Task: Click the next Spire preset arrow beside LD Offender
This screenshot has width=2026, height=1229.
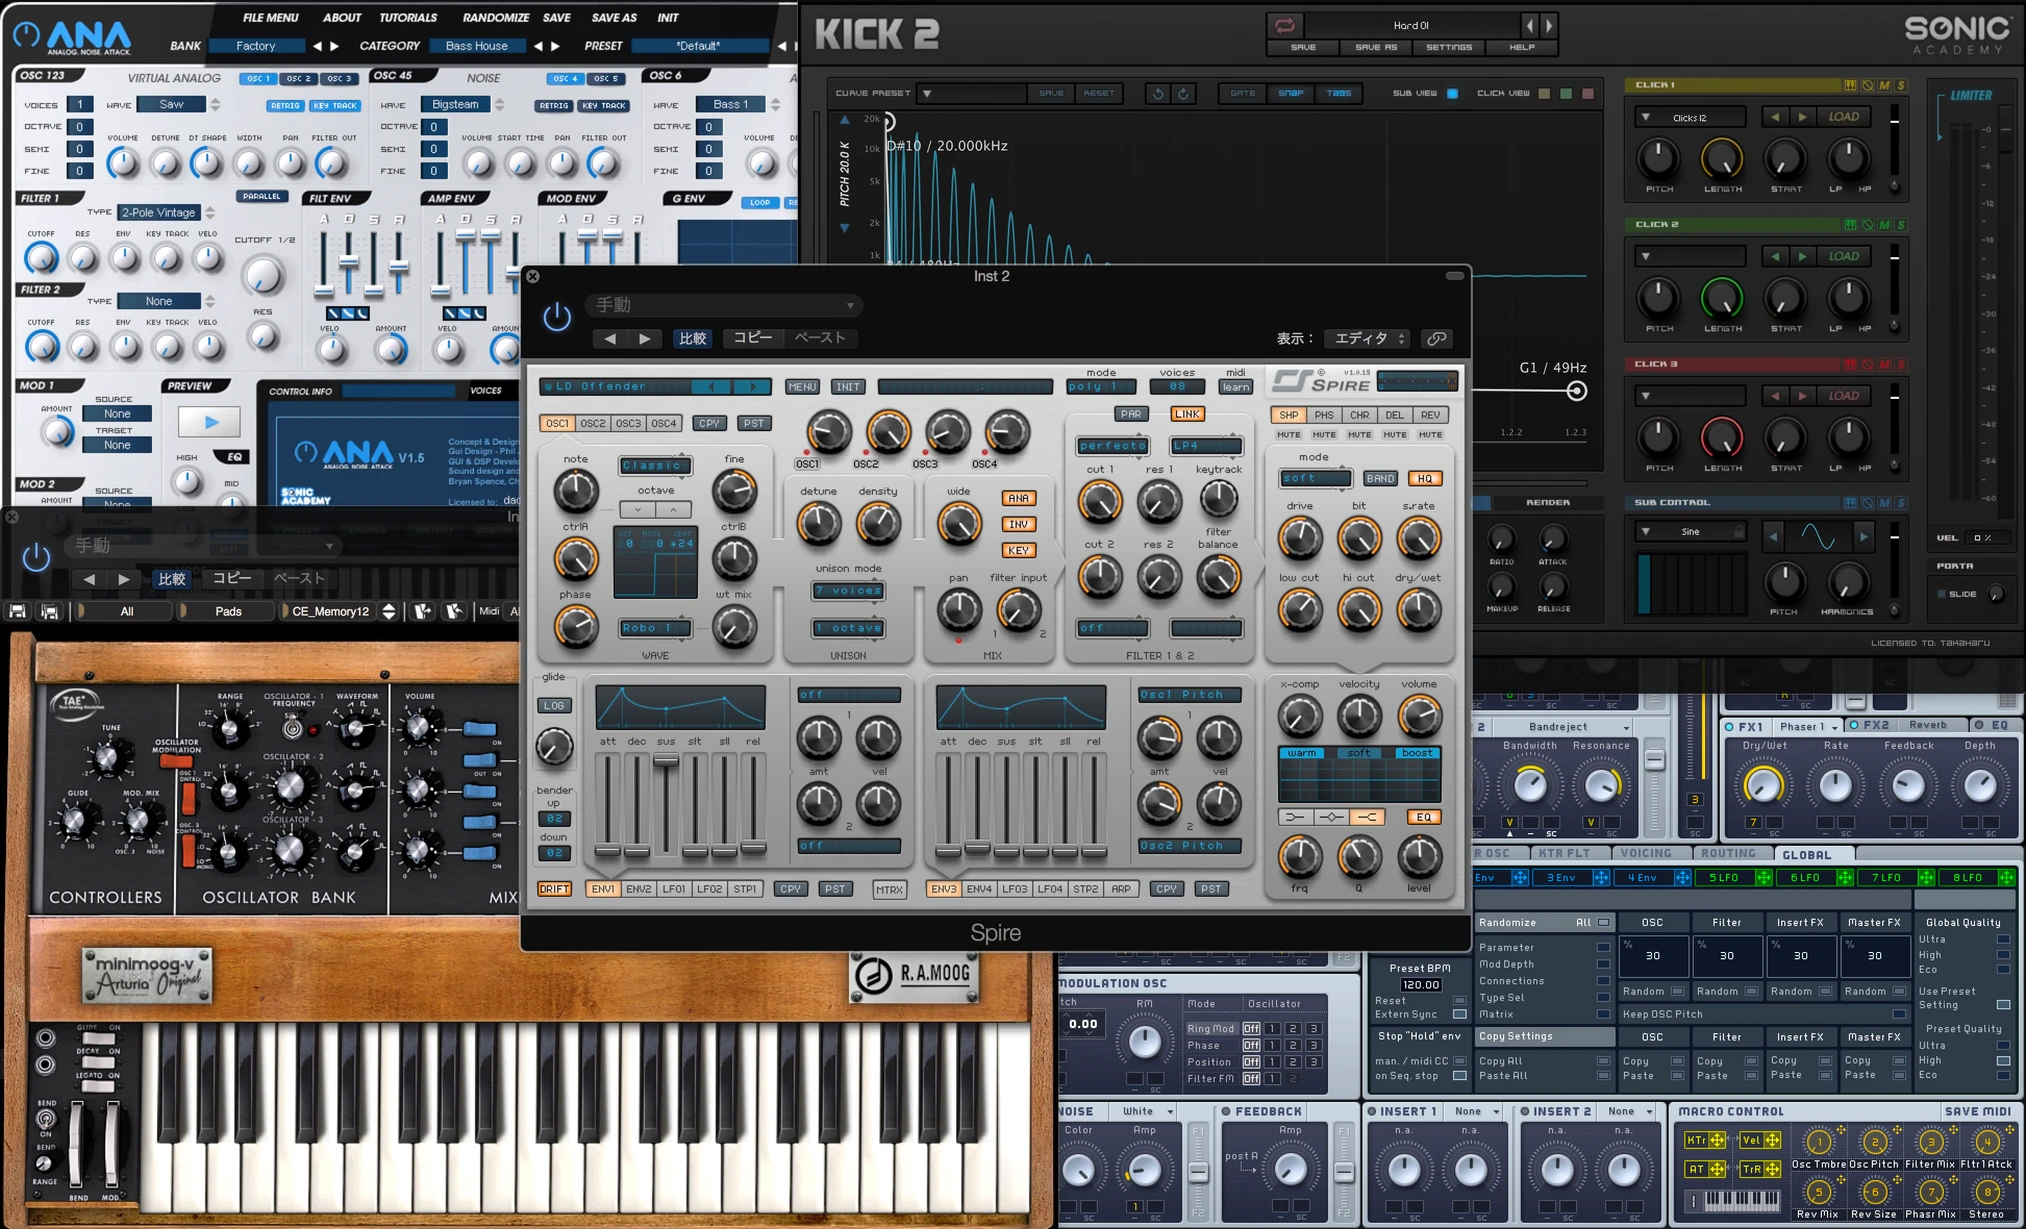Action: pos(754,386)
